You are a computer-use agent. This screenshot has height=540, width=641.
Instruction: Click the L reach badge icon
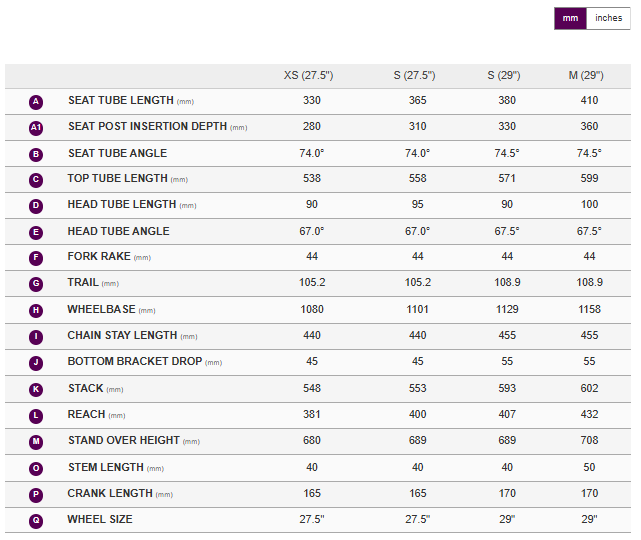coord(36,415)
